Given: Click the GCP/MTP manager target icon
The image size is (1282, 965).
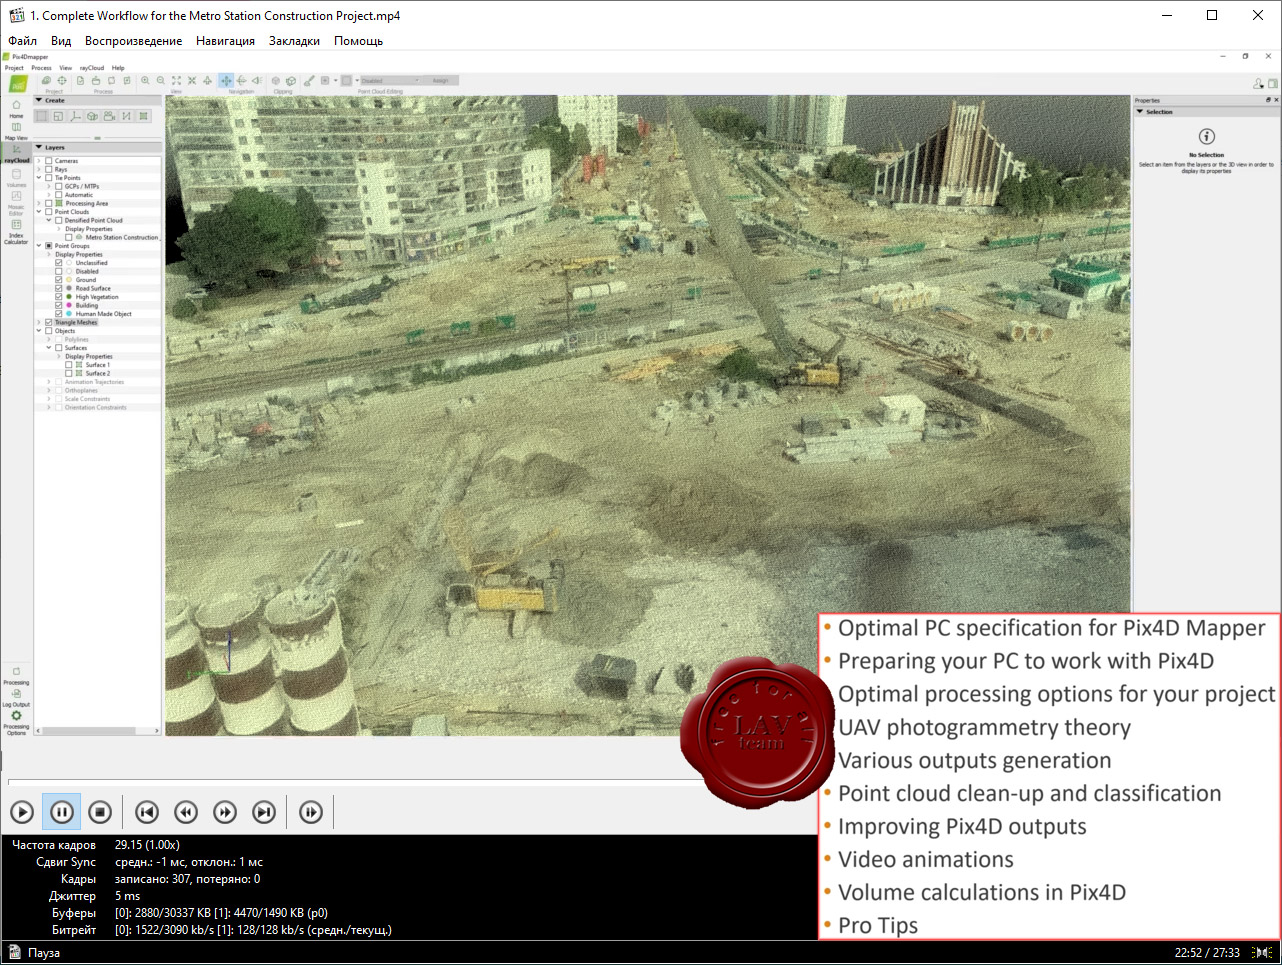Looking at the screenshot, I should point(62,80).
